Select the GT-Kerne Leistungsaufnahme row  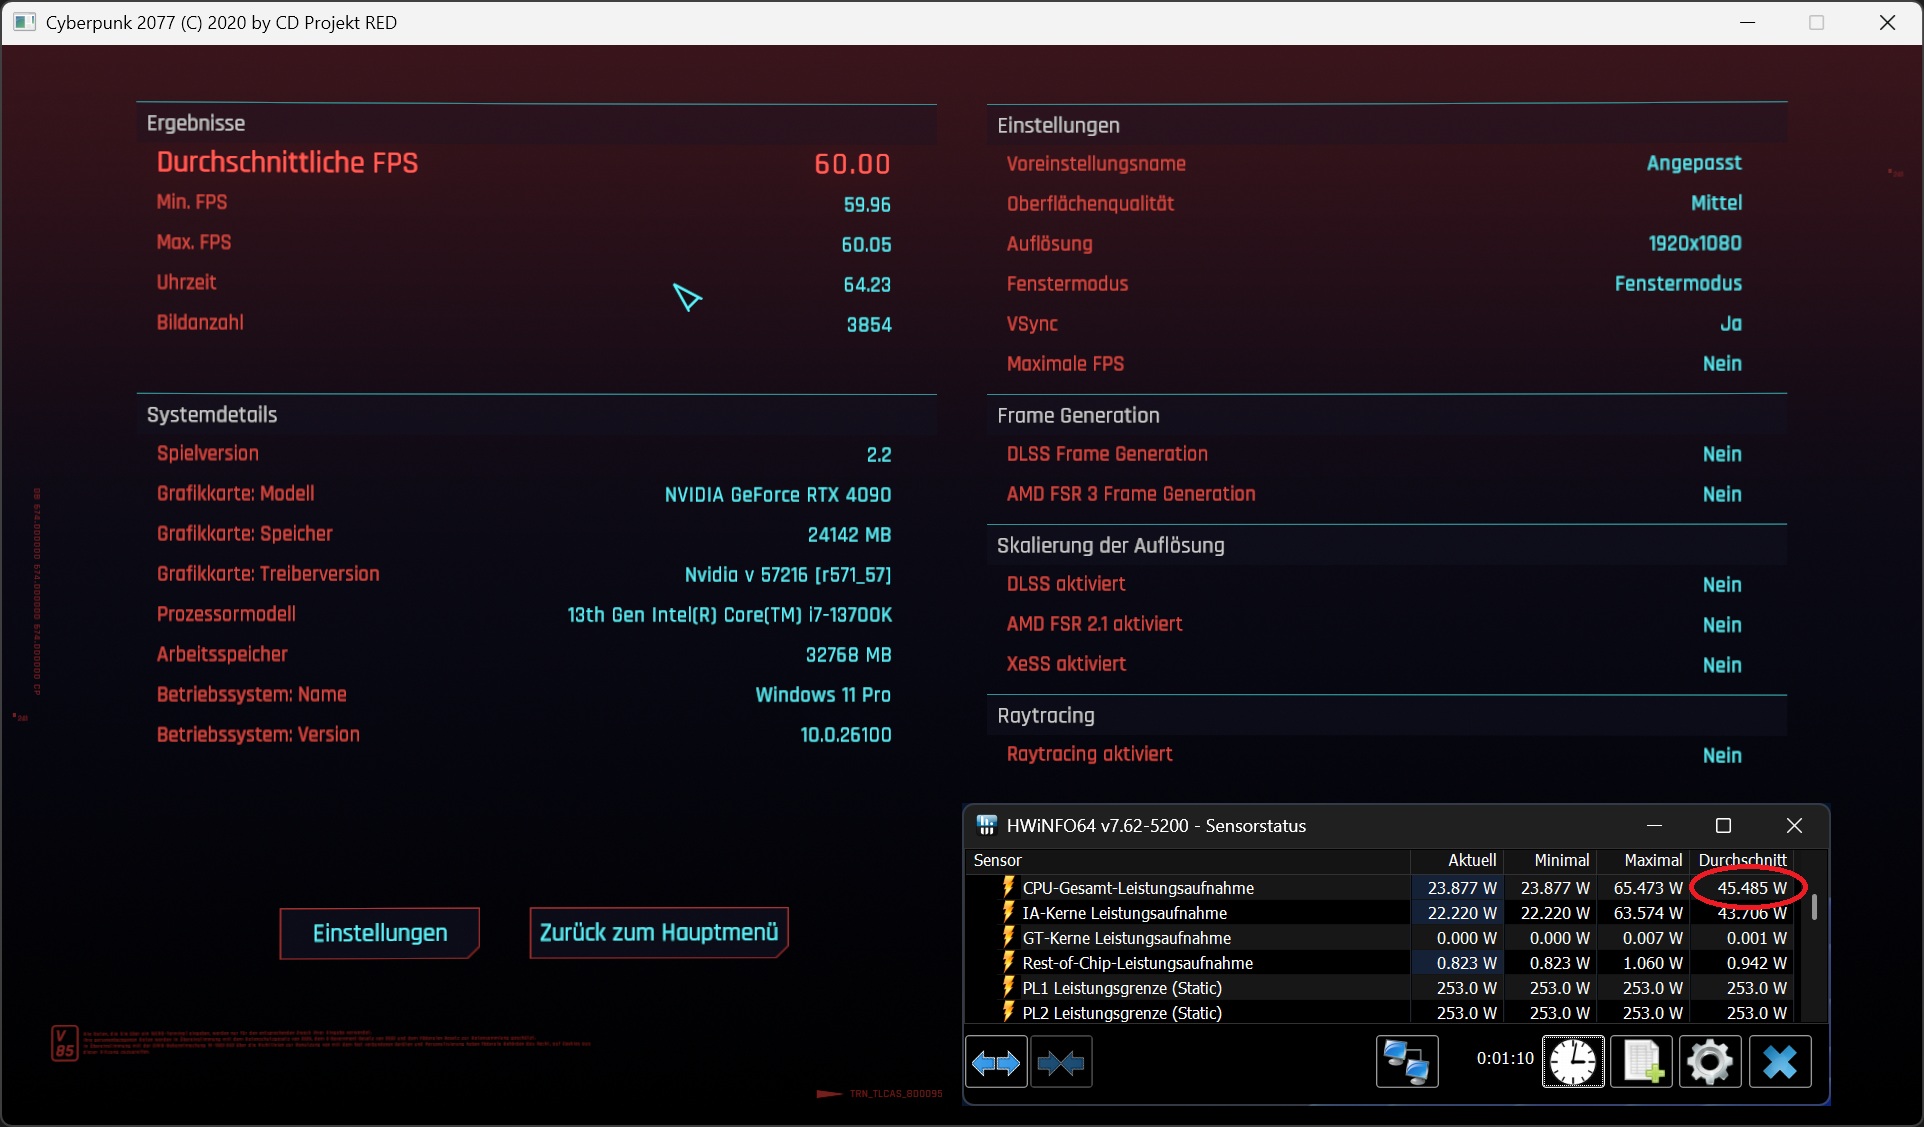[1126, 938]
